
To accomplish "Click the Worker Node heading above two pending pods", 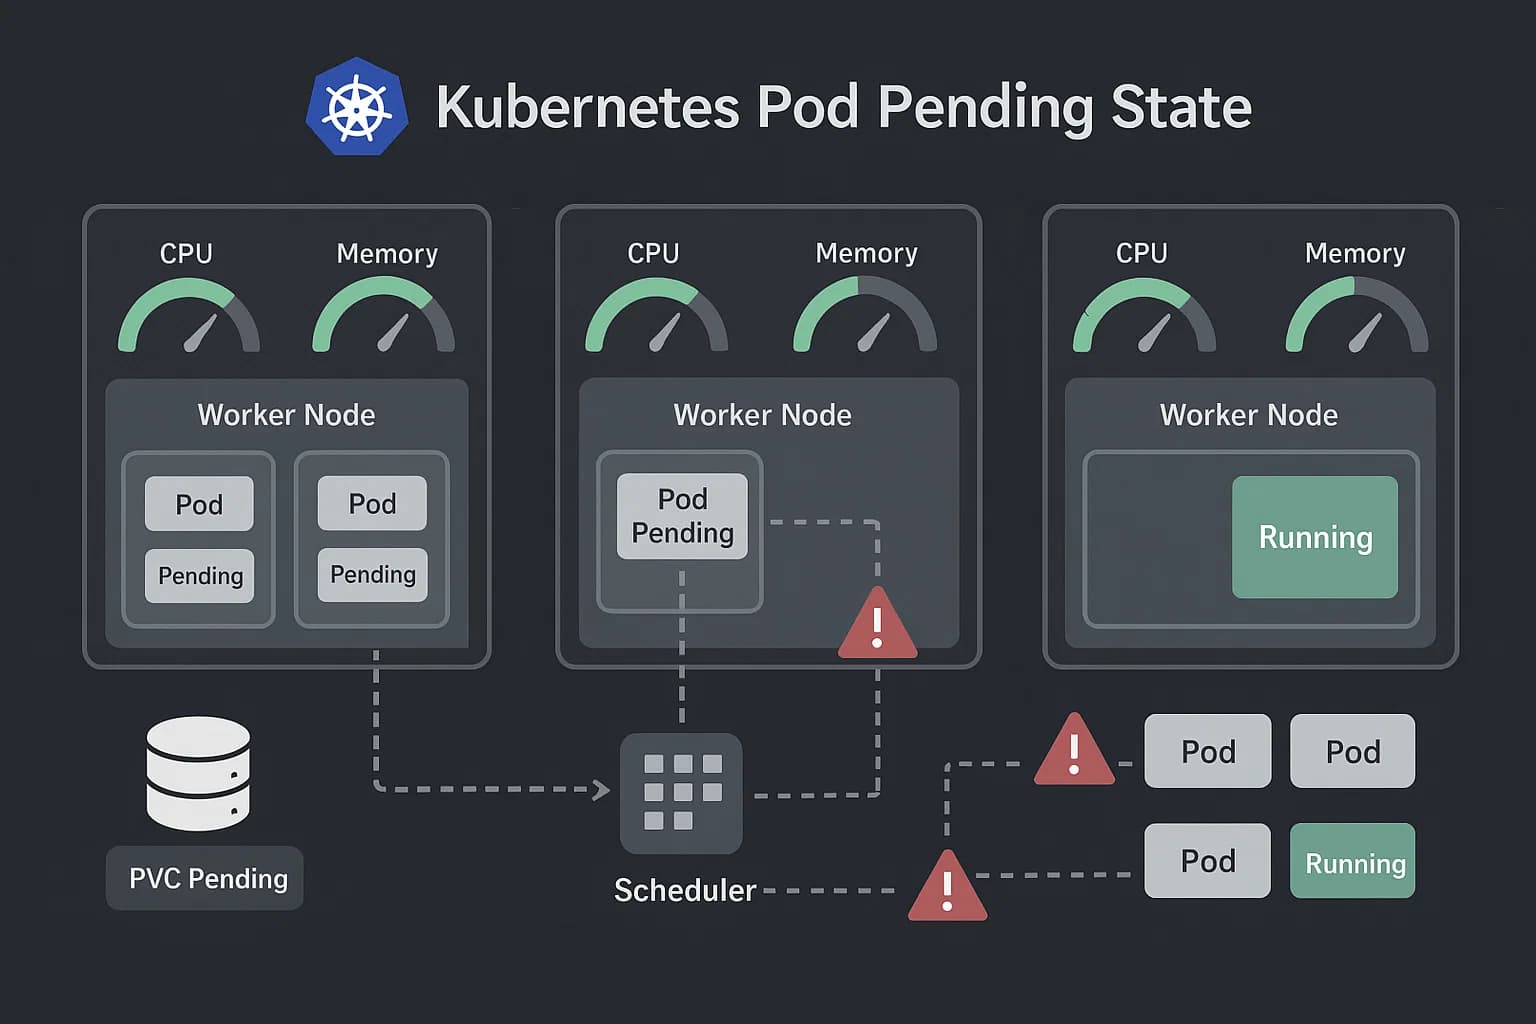I will 286,415.
